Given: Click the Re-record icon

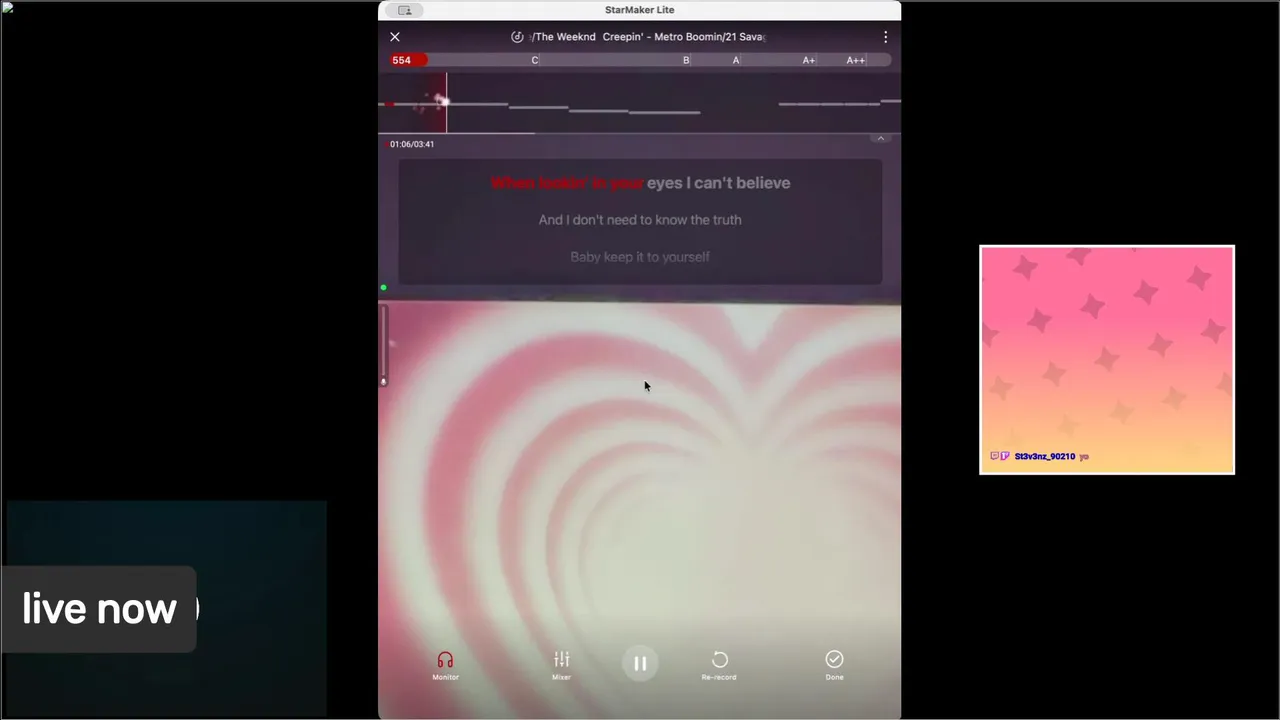Looking at the screenshot, I should coord(719,660).
